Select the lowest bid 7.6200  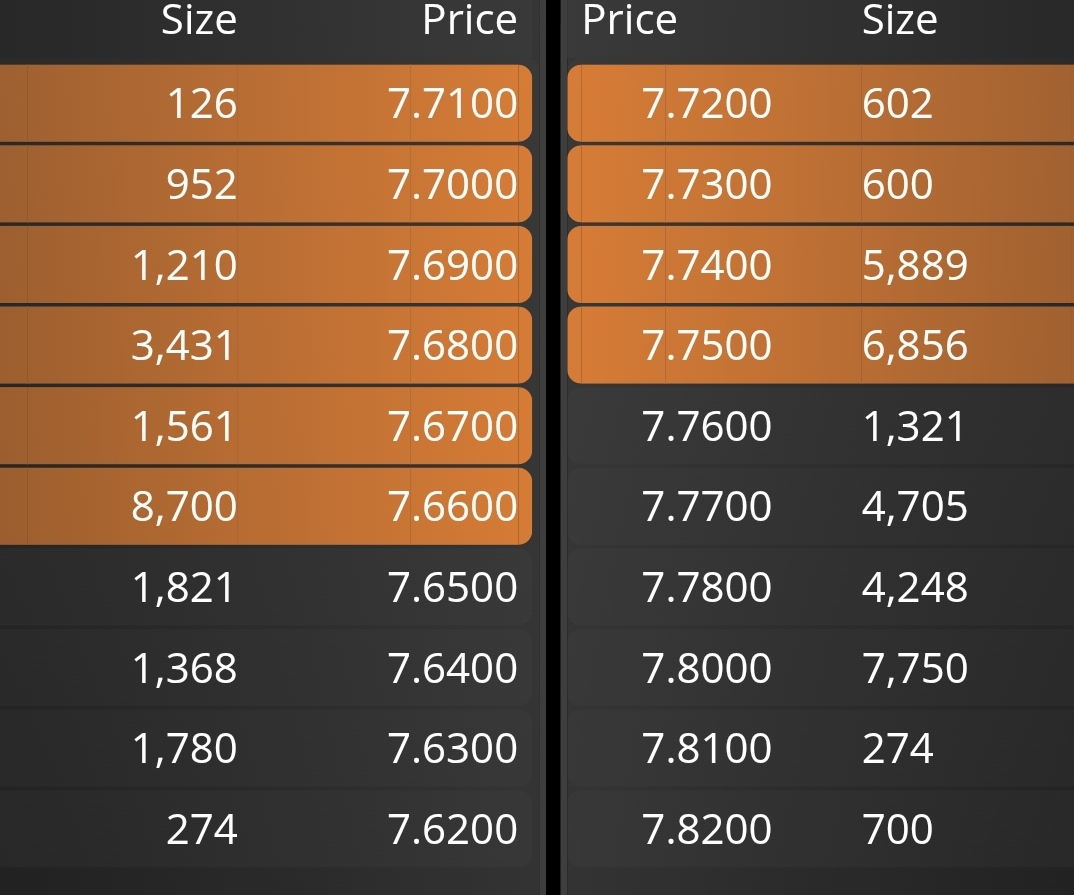266,829
